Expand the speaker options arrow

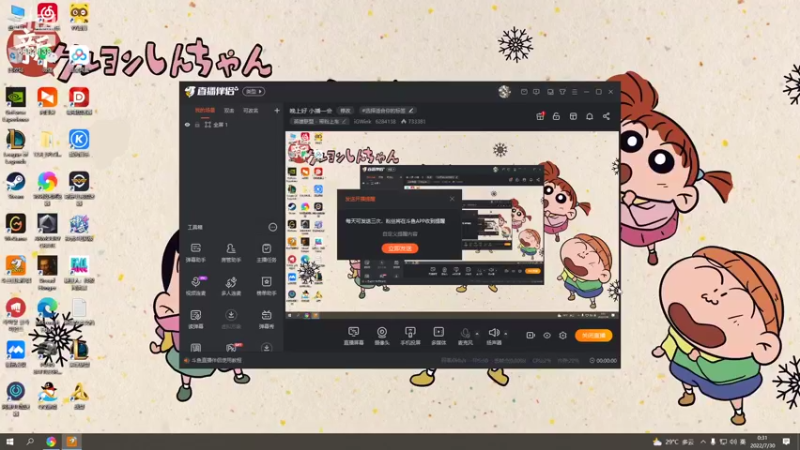coord(506,334)
